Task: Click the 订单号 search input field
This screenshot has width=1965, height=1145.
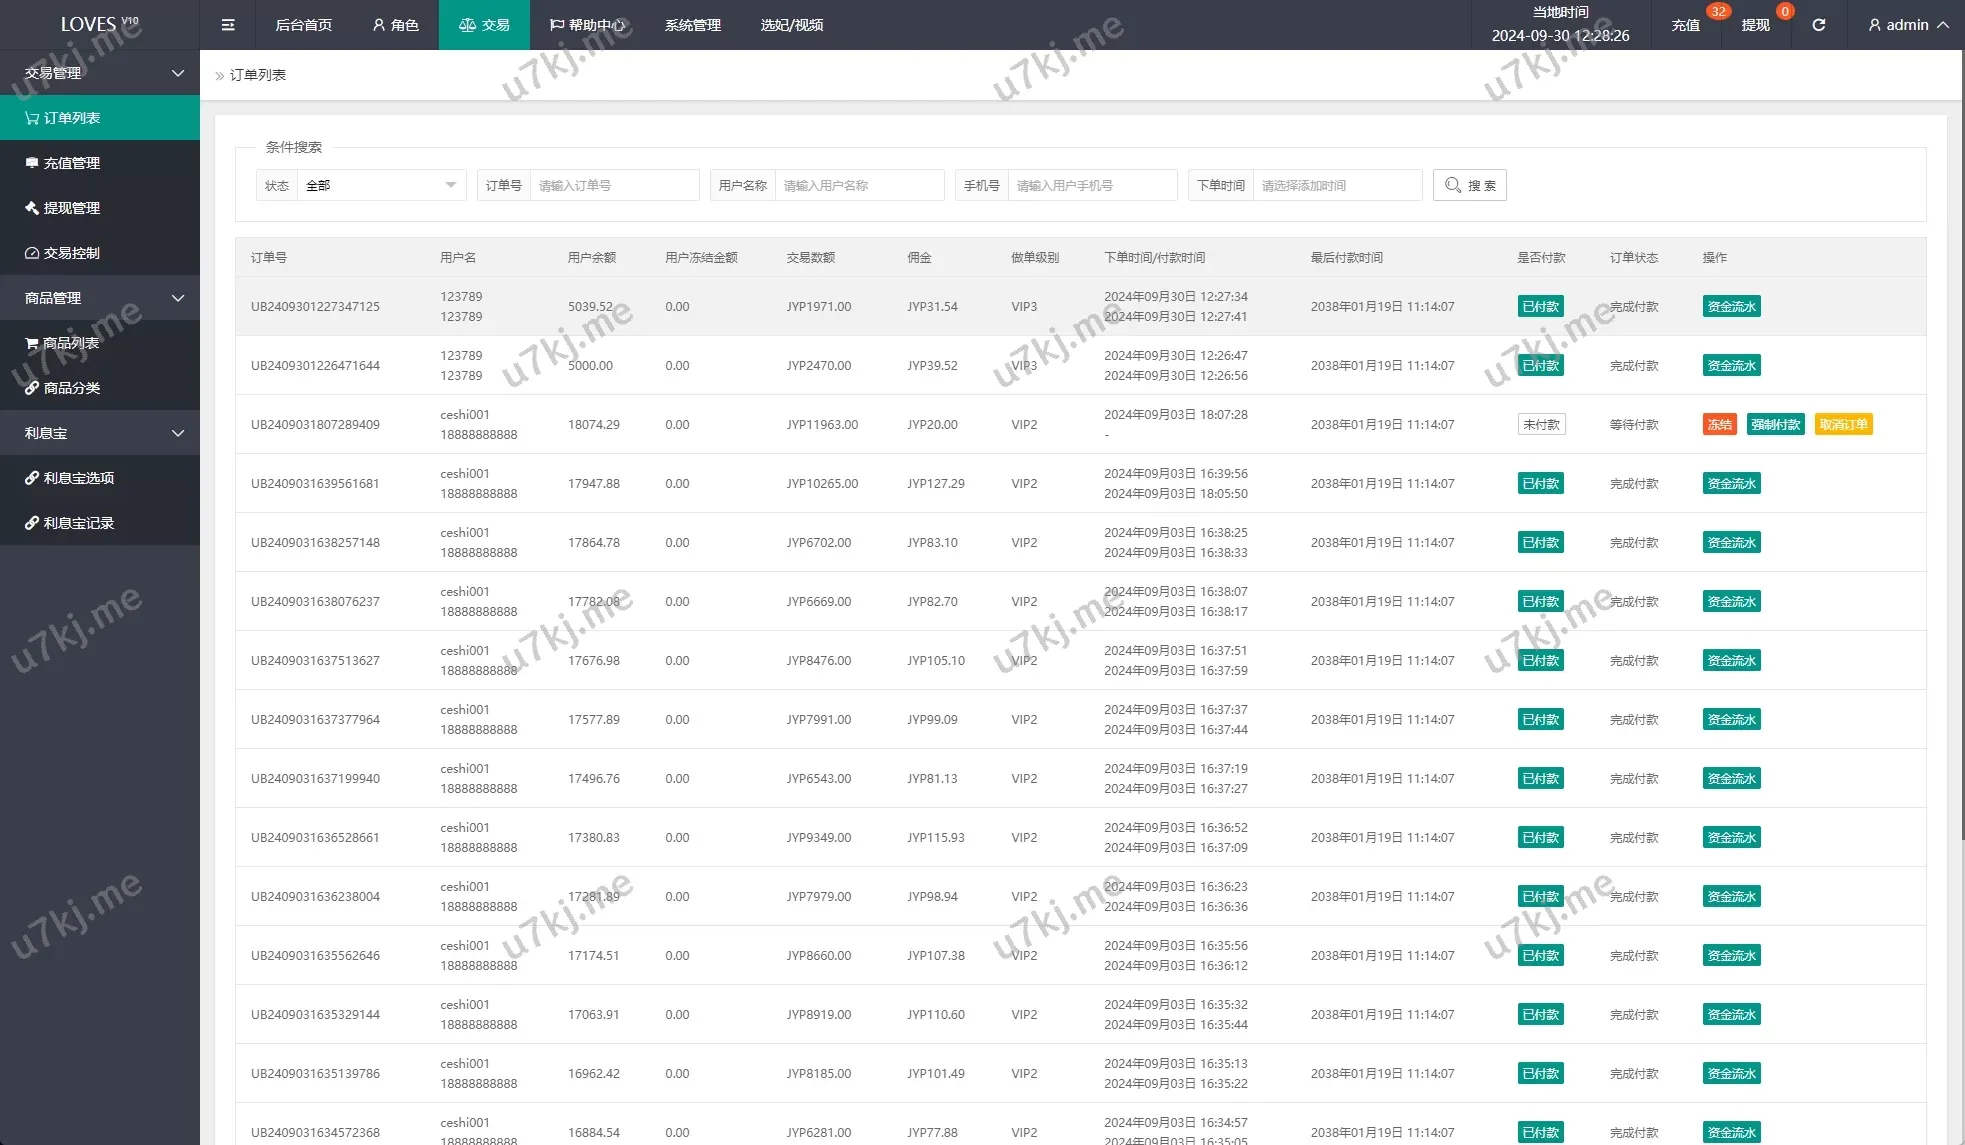Action: [x=613, y=185]
